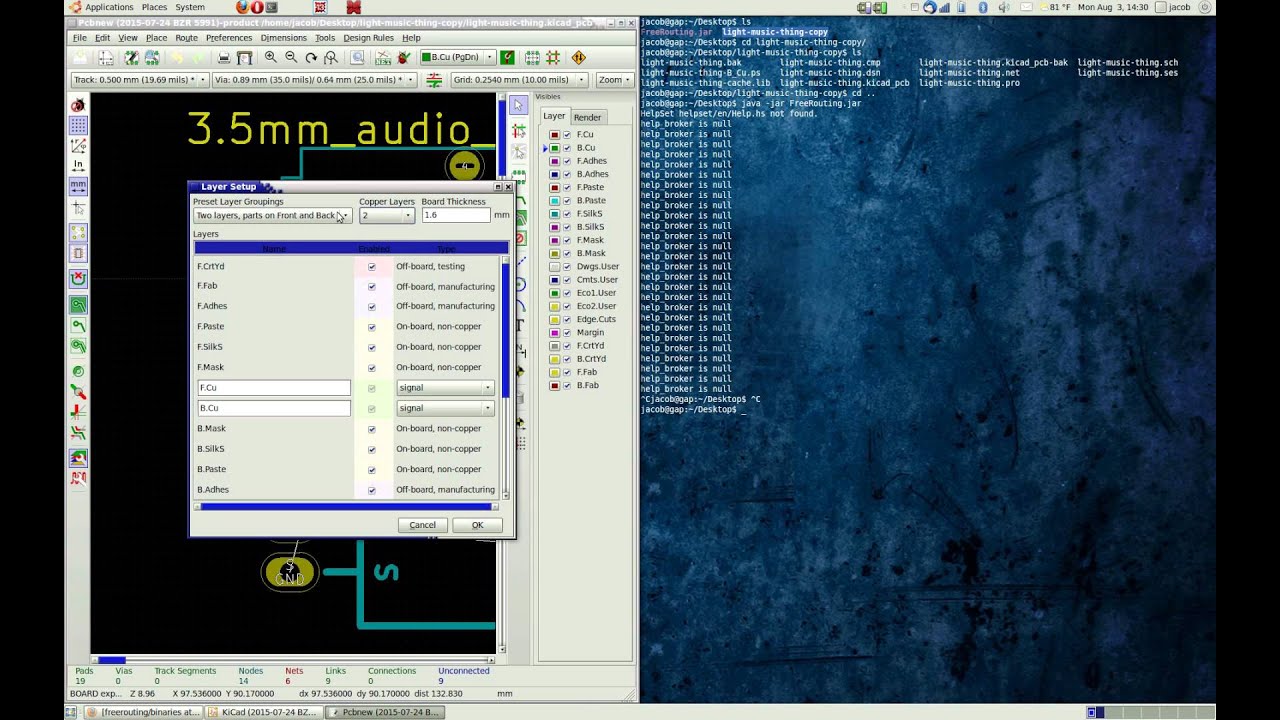Toggle cursor shape icon in left toolbar

tap(78, 207)
